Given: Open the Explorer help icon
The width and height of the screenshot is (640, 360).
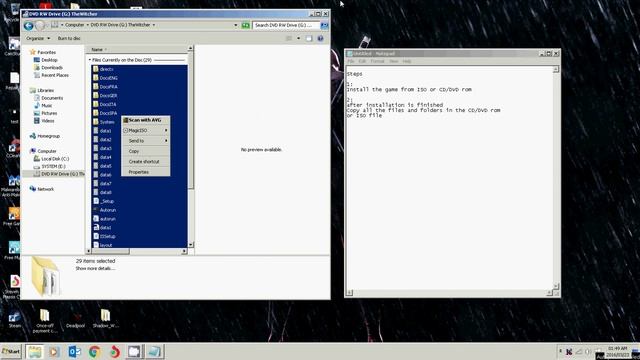Looking at the screenshot, I should [320, 38].
